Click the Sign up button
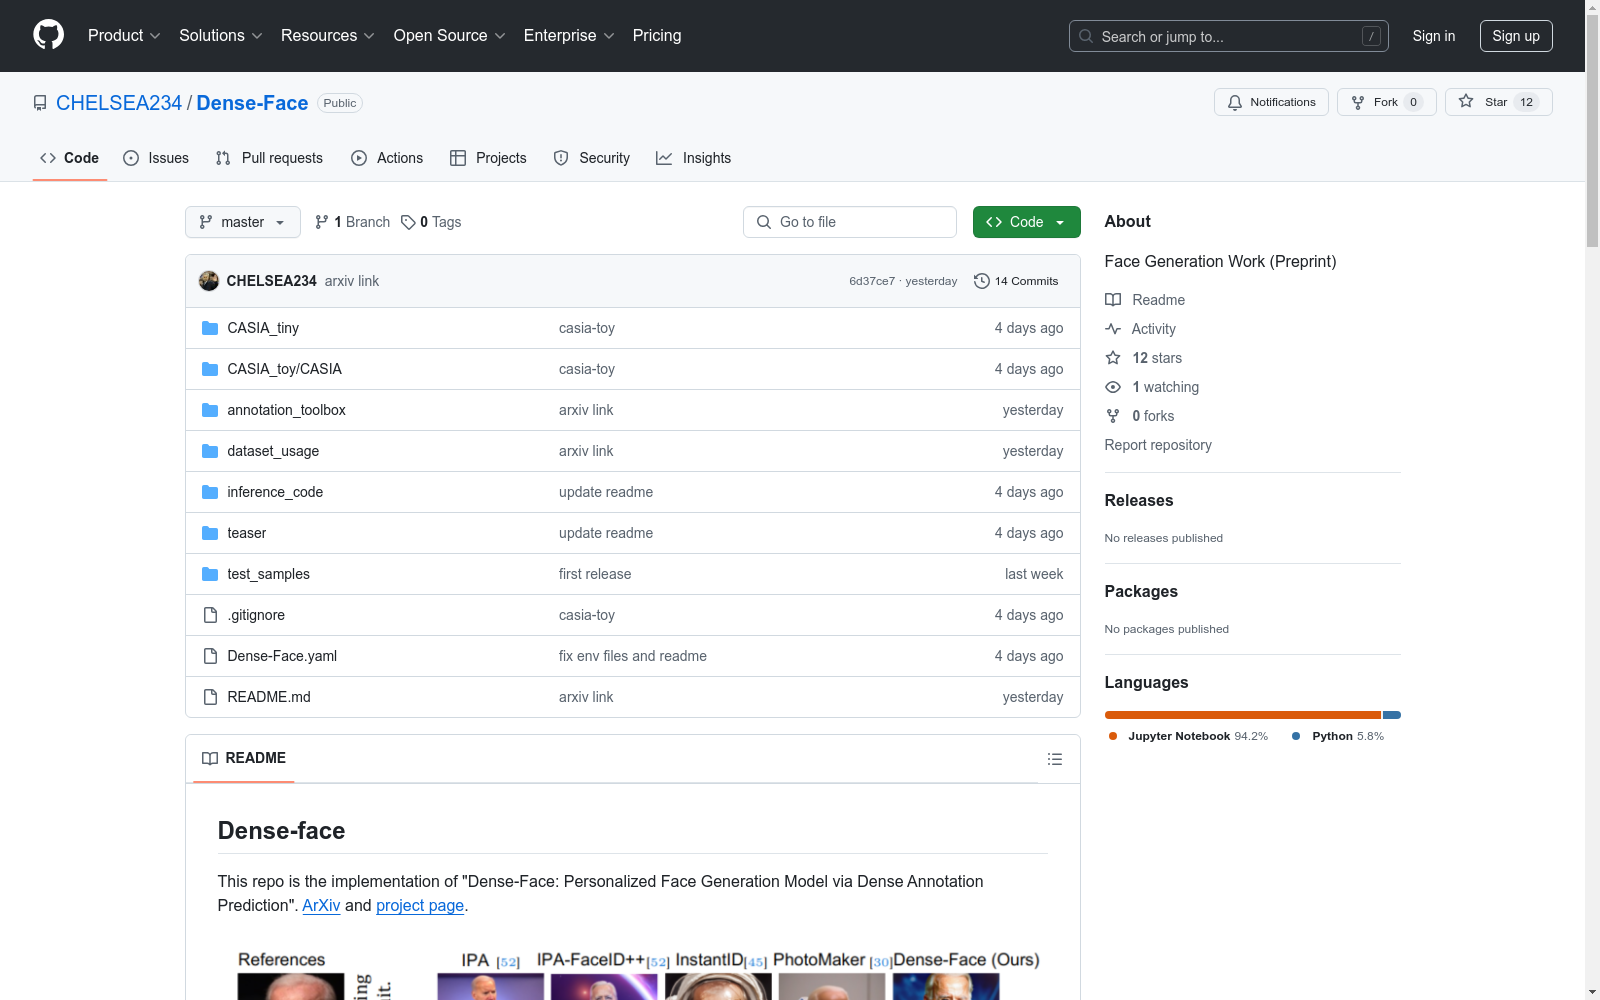1600x1000 pixels. 1516,36
